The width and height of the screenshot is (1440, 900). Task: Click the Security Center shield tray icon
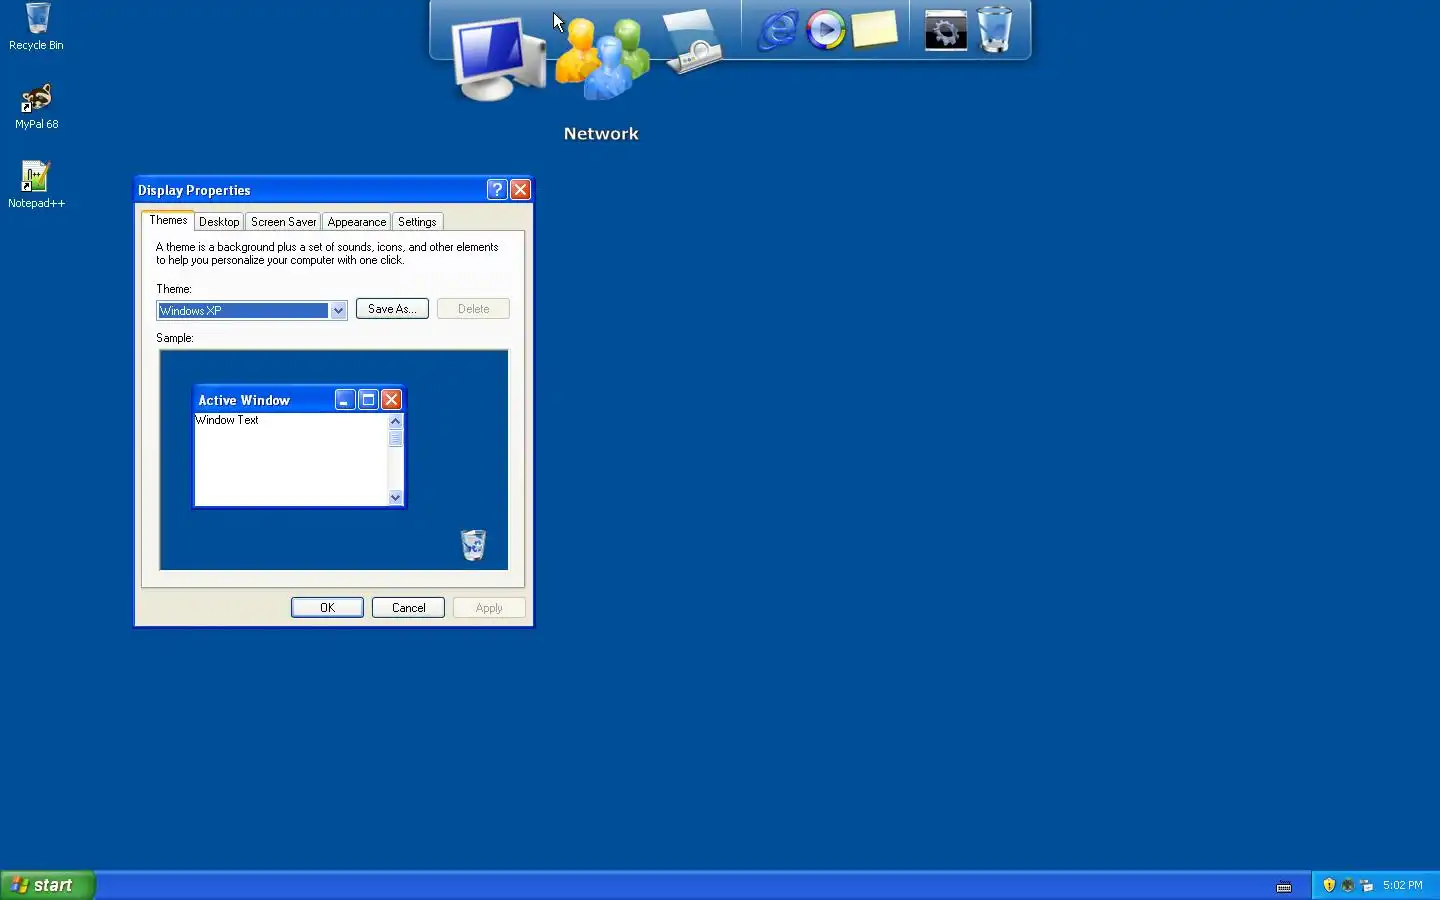[1329, 885]
